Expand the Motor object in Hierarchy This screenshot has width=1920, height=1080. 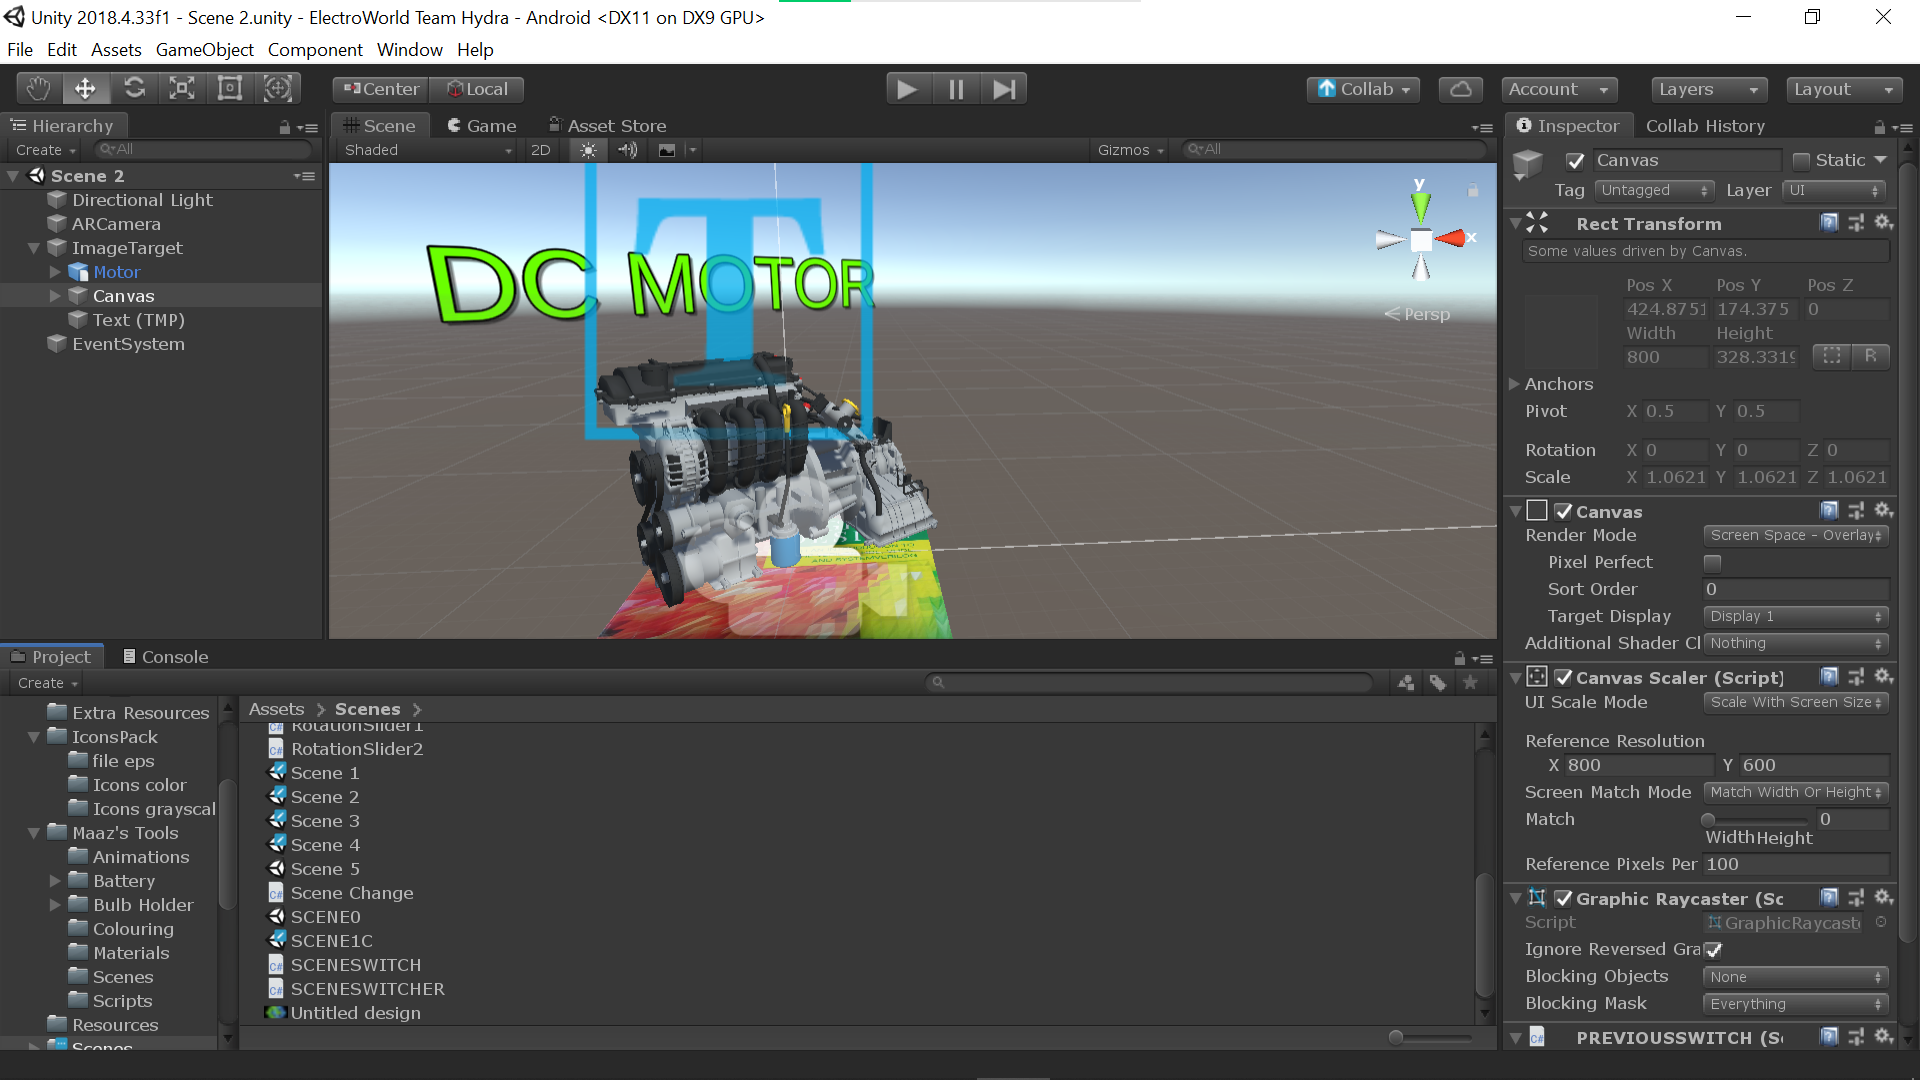point(55,272)
